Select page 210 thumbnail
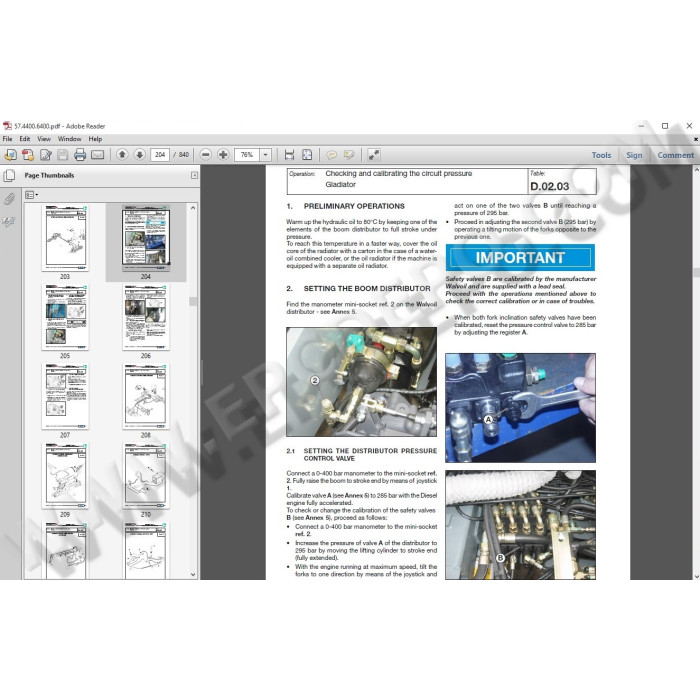Viewport: 700px width, 700px height. [146, 476]
